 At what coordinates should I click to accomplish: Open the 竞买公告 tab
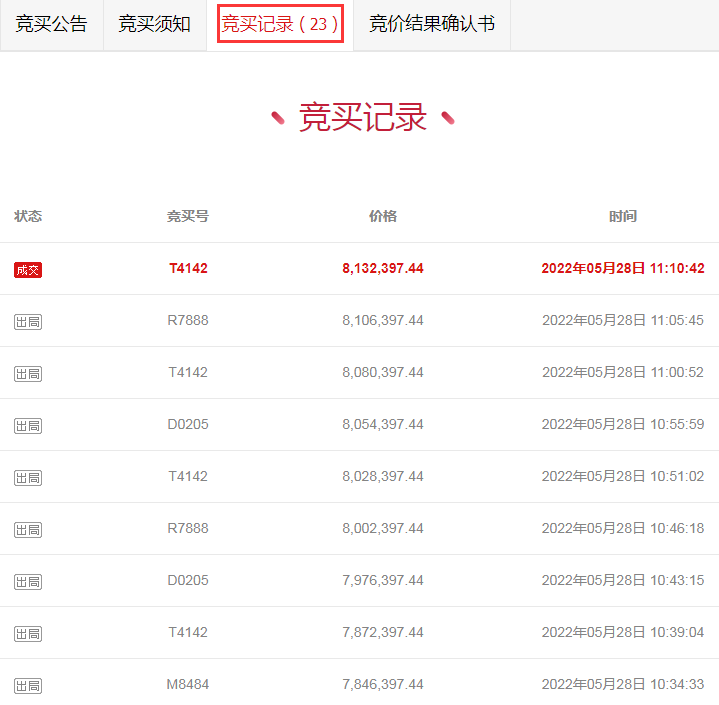[x=51, y=24]
